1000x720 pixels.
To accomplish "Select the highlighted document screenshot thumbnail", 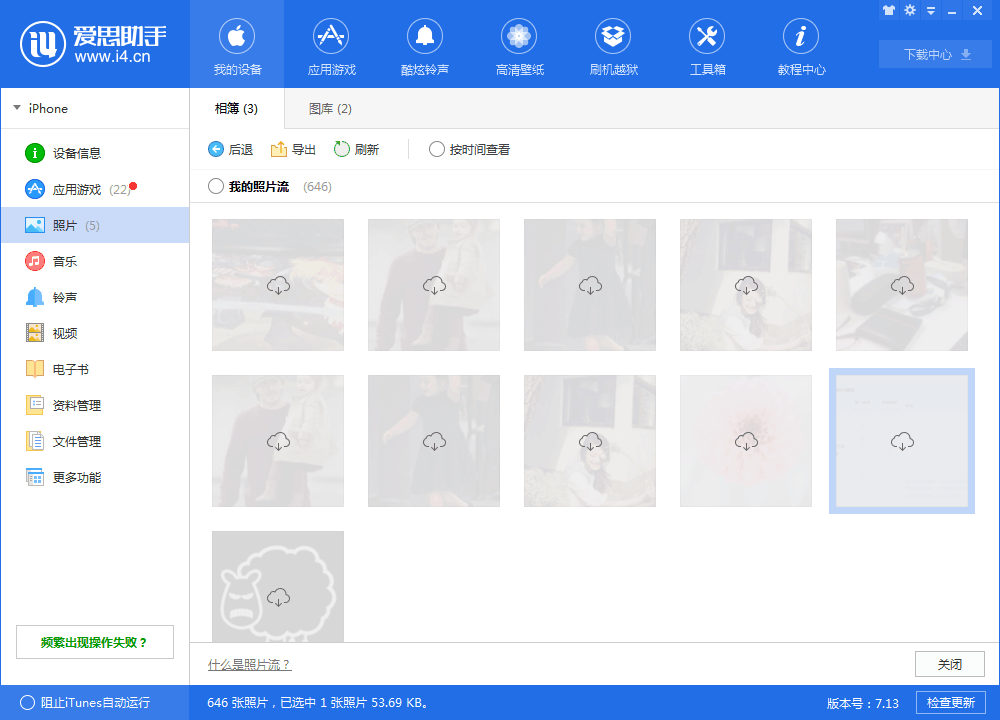I will 902,441.
